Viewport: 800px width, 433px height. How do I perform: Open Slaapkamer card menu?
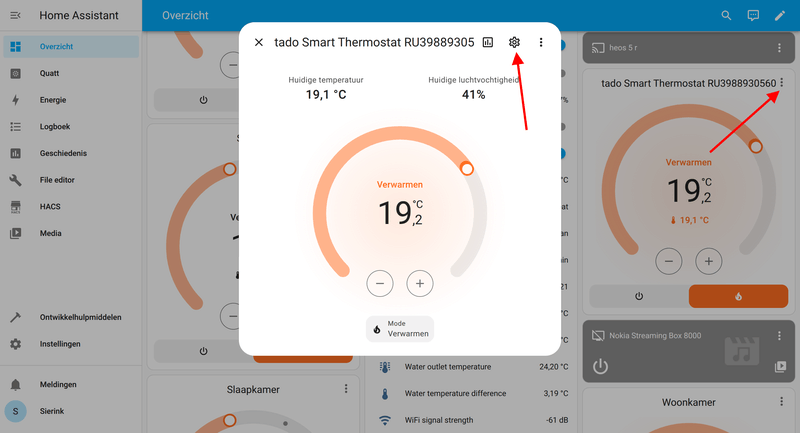click(346, 389)
